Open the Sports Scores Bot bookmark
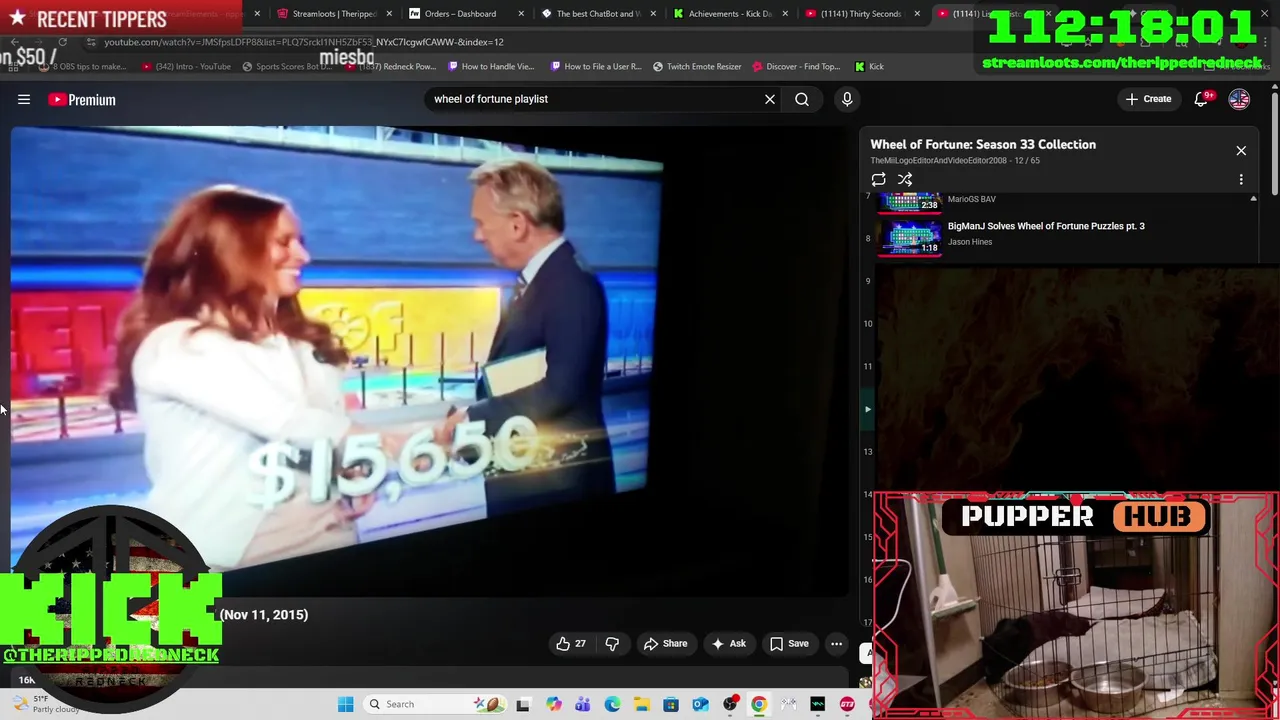Viewport: 1280px width, 720px height. [286, 67]
